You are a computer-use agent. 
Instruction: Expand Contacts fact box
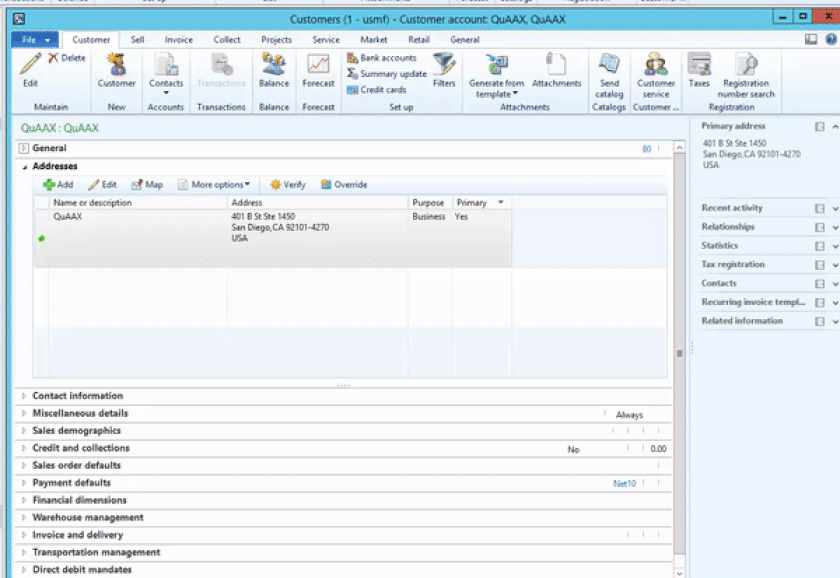(x=835, y=283)
